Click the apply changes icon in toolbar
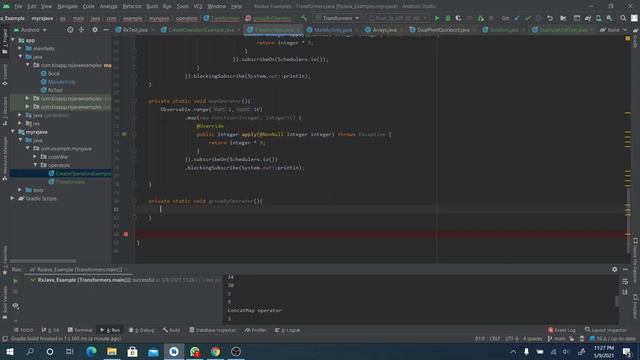This screenshot has height=360, width=640. pos(481,18)
